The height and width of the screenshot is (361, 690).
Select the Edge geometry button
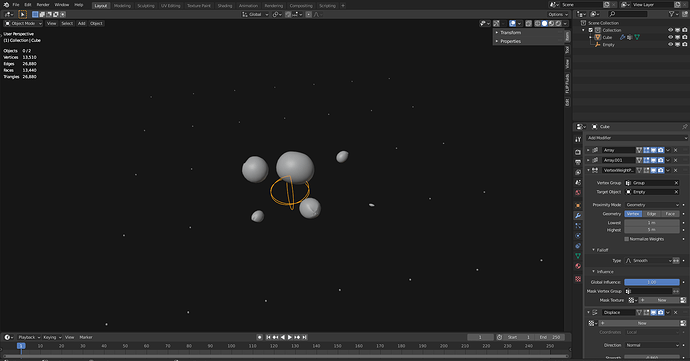[652, 214]
